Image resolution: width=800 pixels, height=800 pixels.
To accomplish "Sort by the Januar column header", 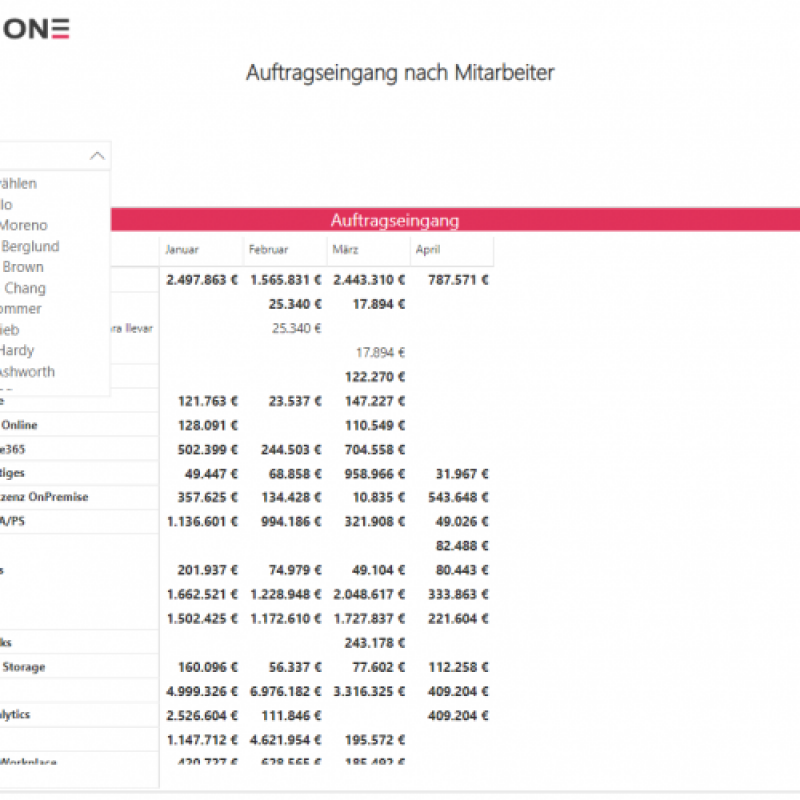I will click(182, 250).
